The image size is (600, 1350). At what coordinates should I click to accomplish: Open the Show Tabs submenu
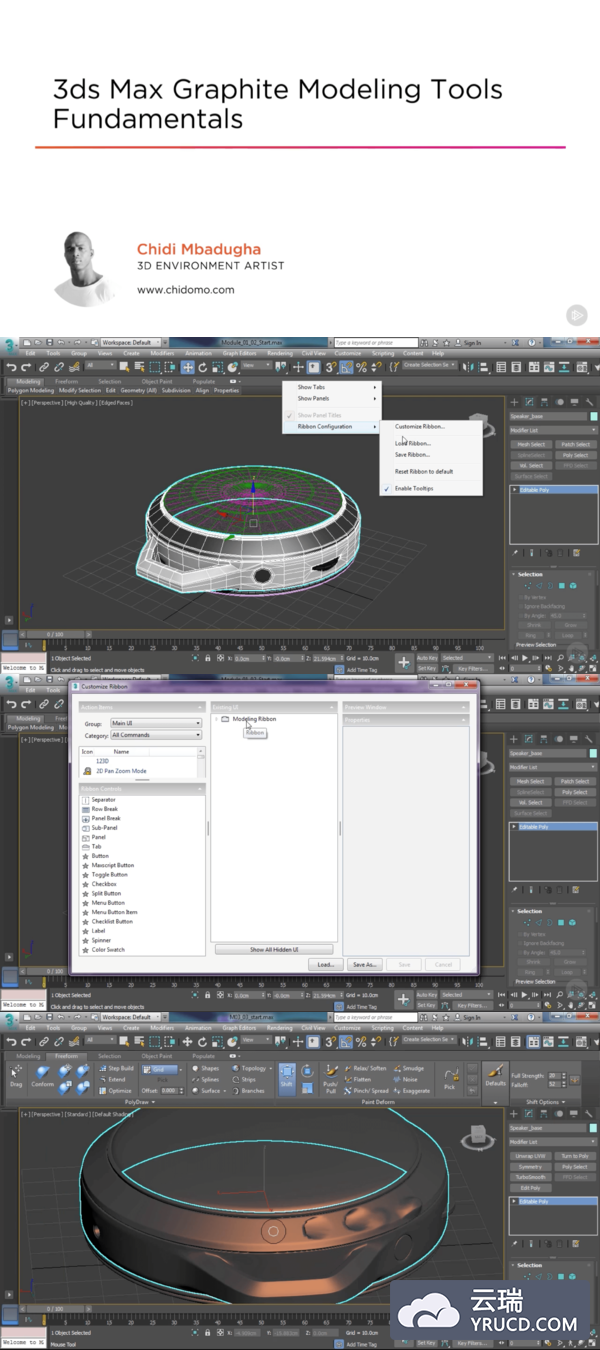333,387
